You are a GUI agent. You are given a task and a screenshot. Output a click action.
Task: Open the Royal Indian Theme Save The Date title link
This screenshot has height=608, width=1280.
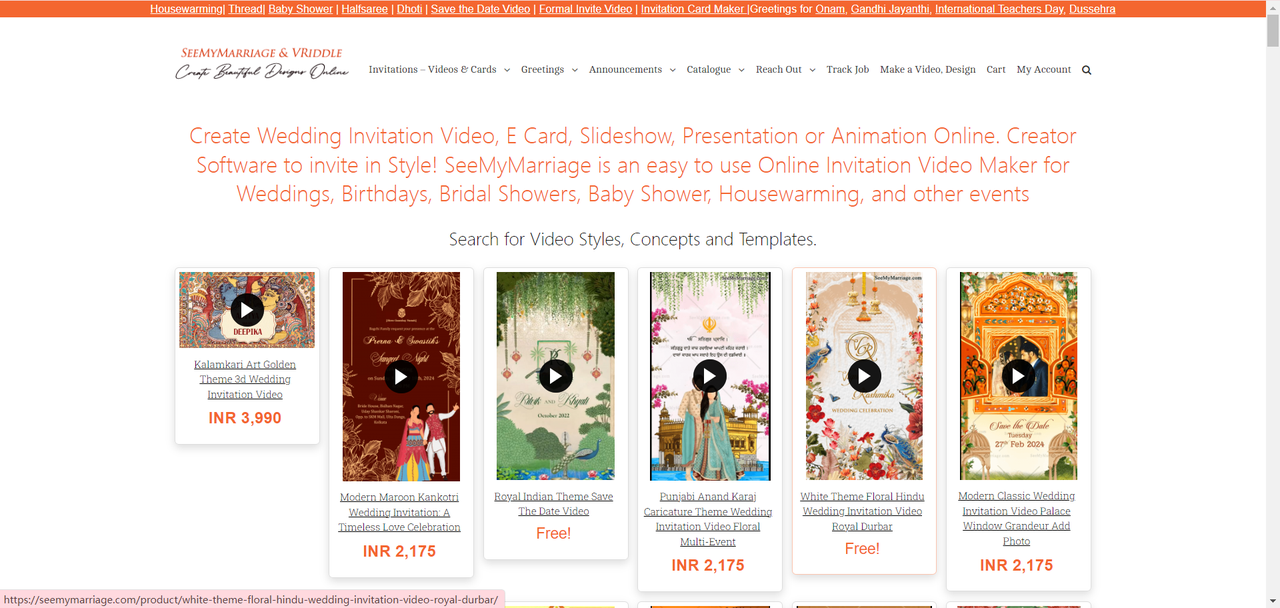[x=554, y=504]
